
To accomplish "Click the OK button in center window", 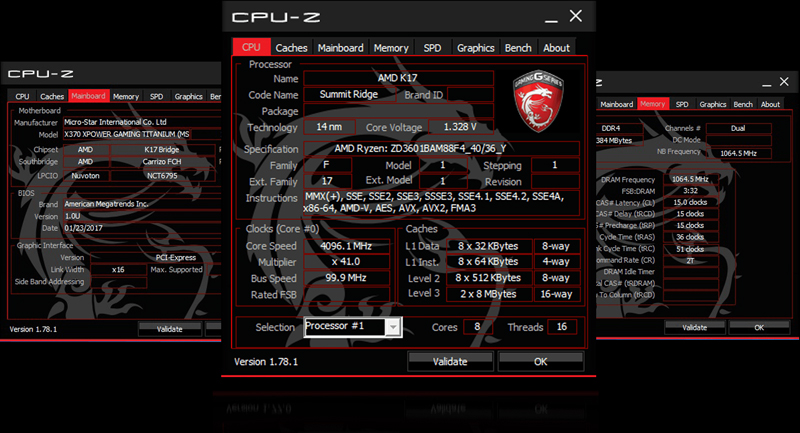I will [x=541, y=361].
